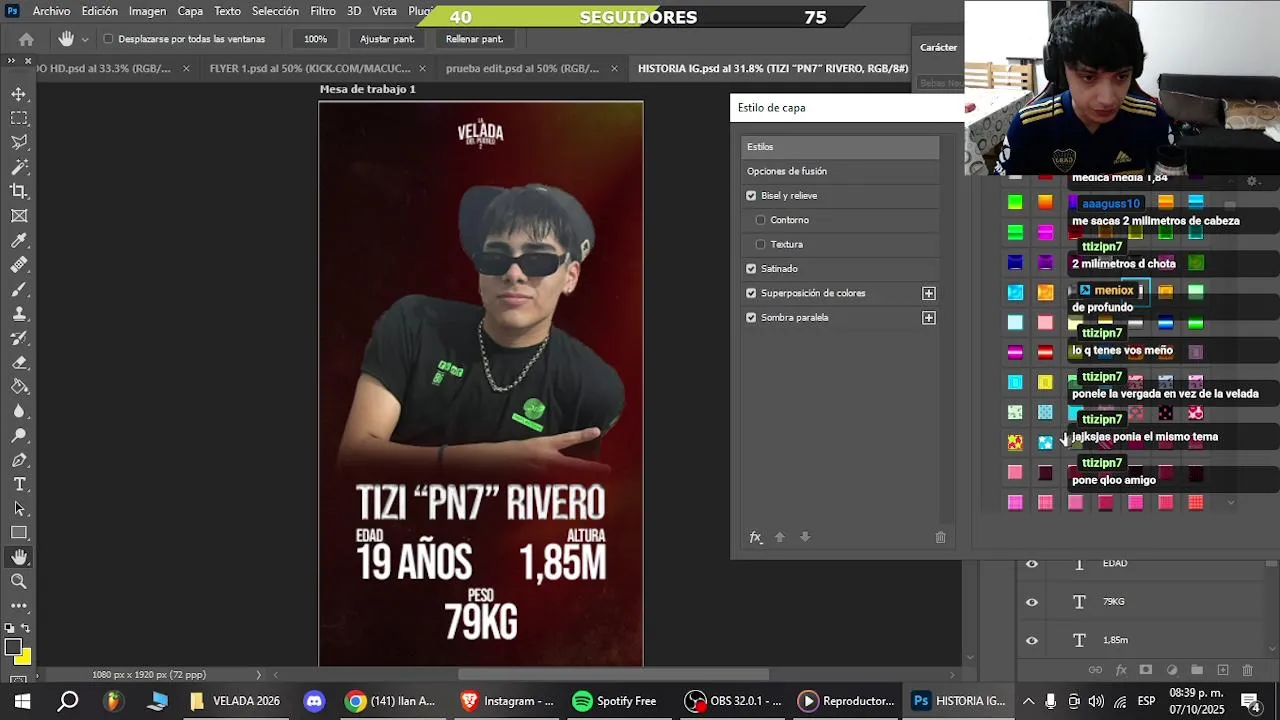The width and height of the screenshot is (1280, 720).
Task: Enable the Contorno checkbox
Action: click(x=761, y=220)
